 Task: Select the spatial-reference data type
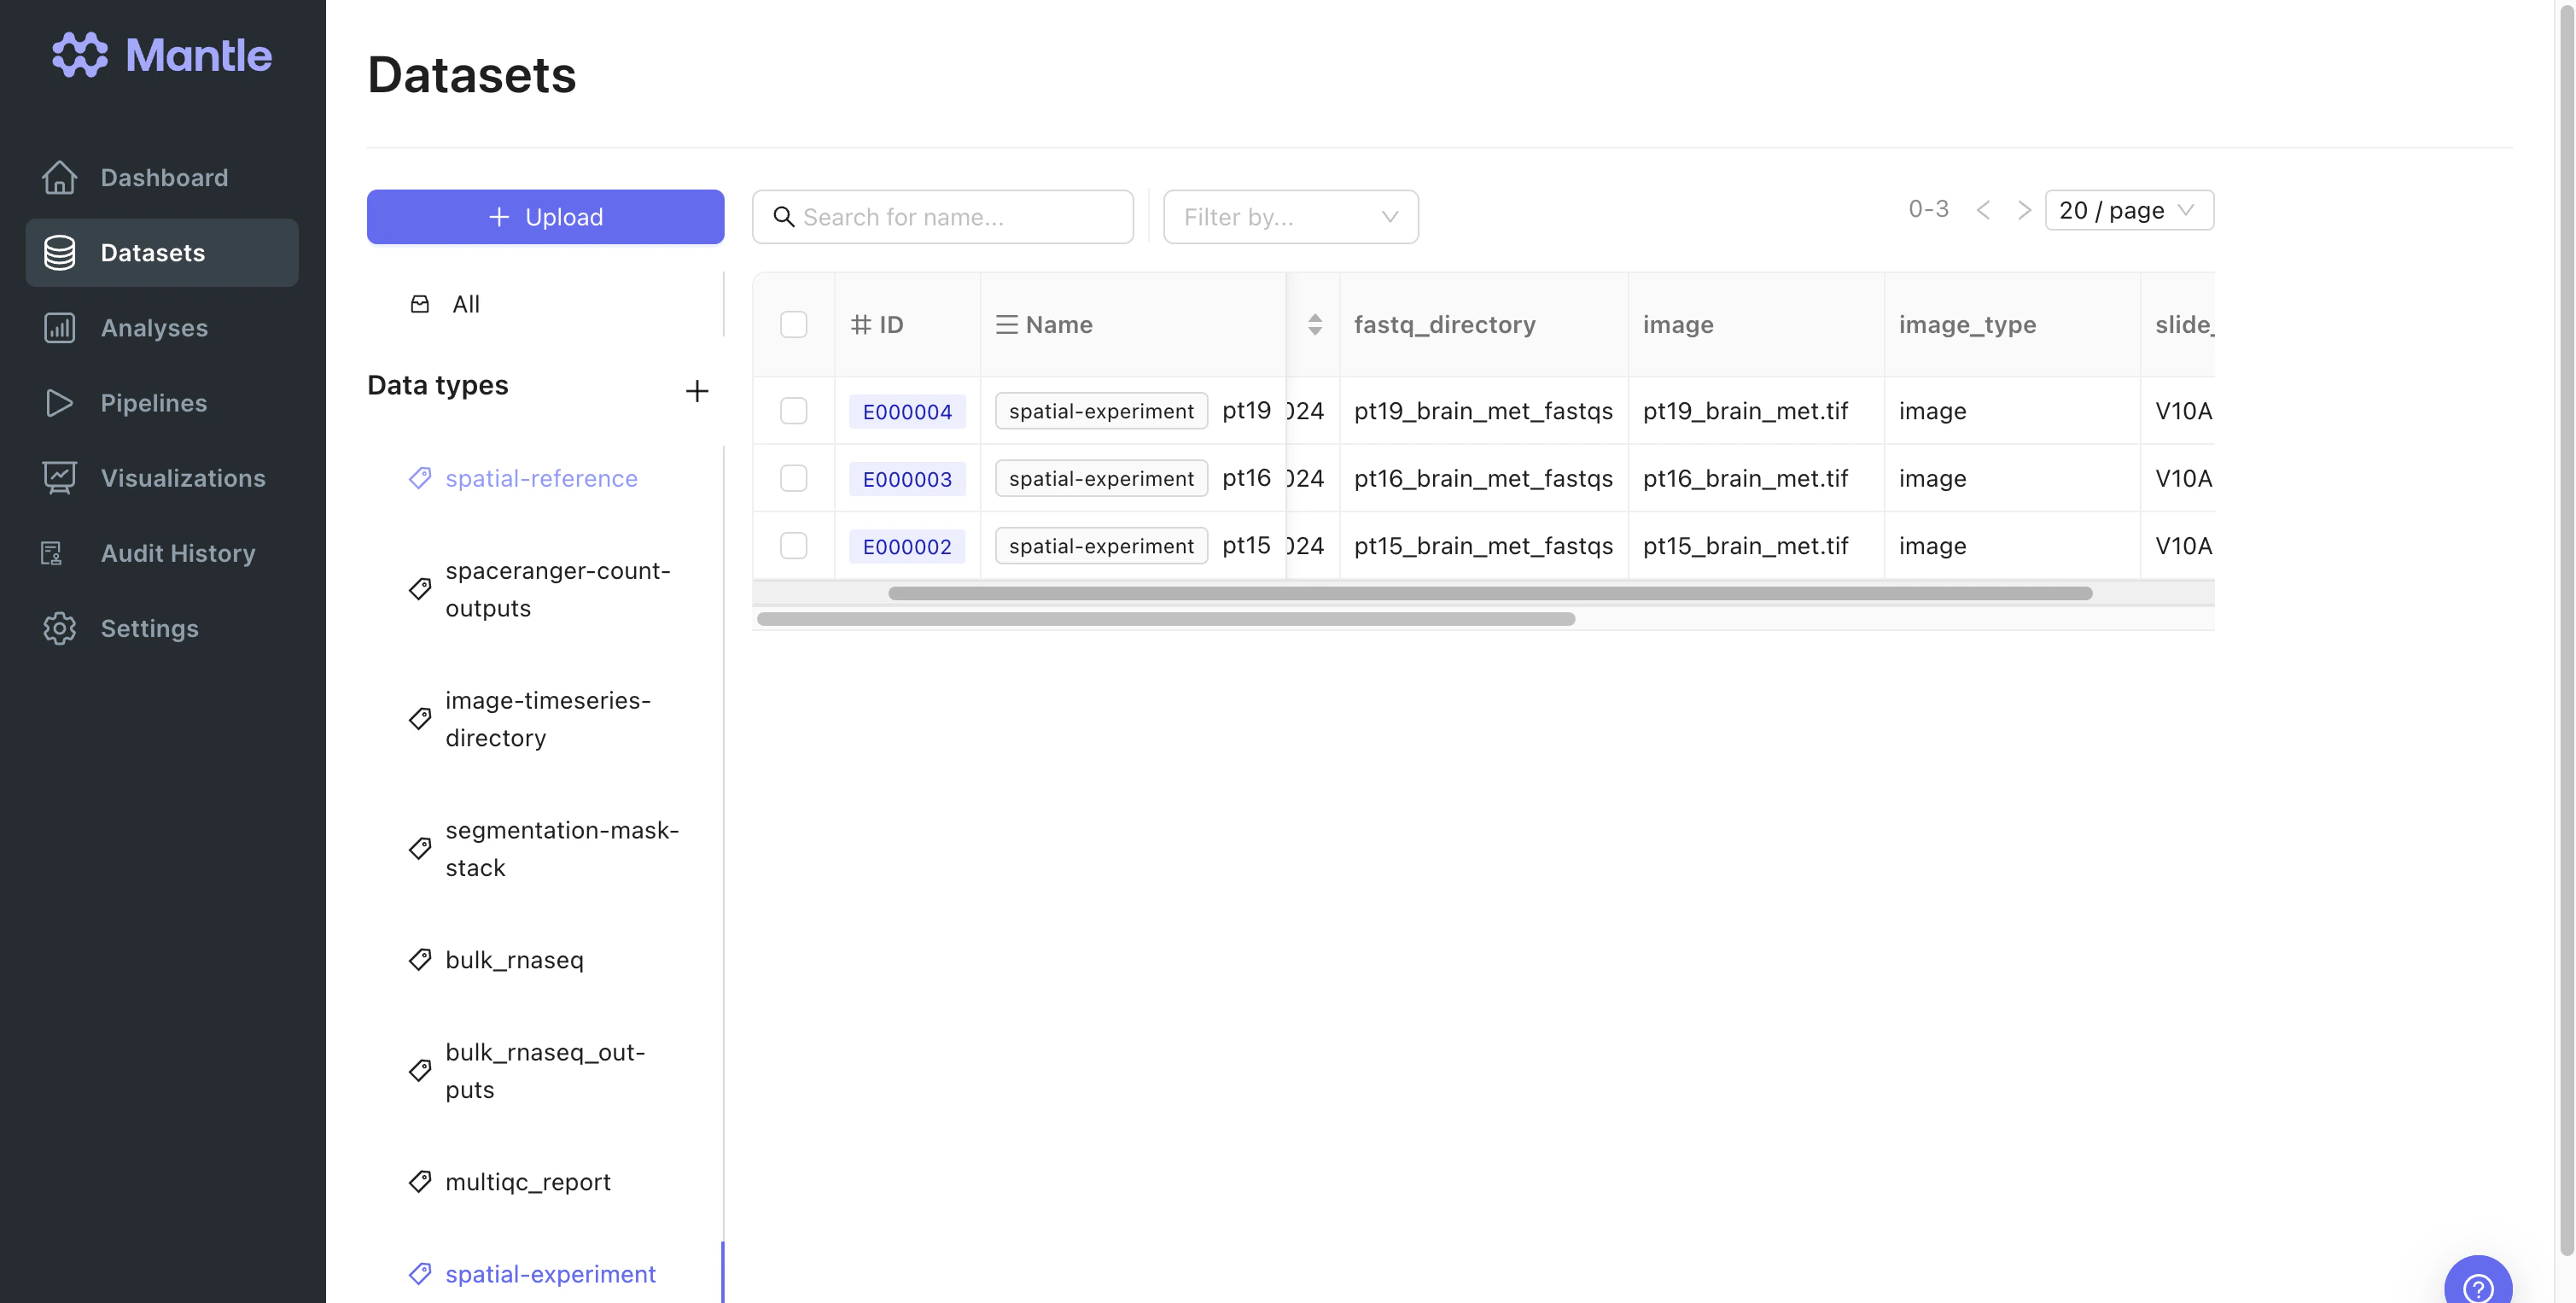point(541,478)
